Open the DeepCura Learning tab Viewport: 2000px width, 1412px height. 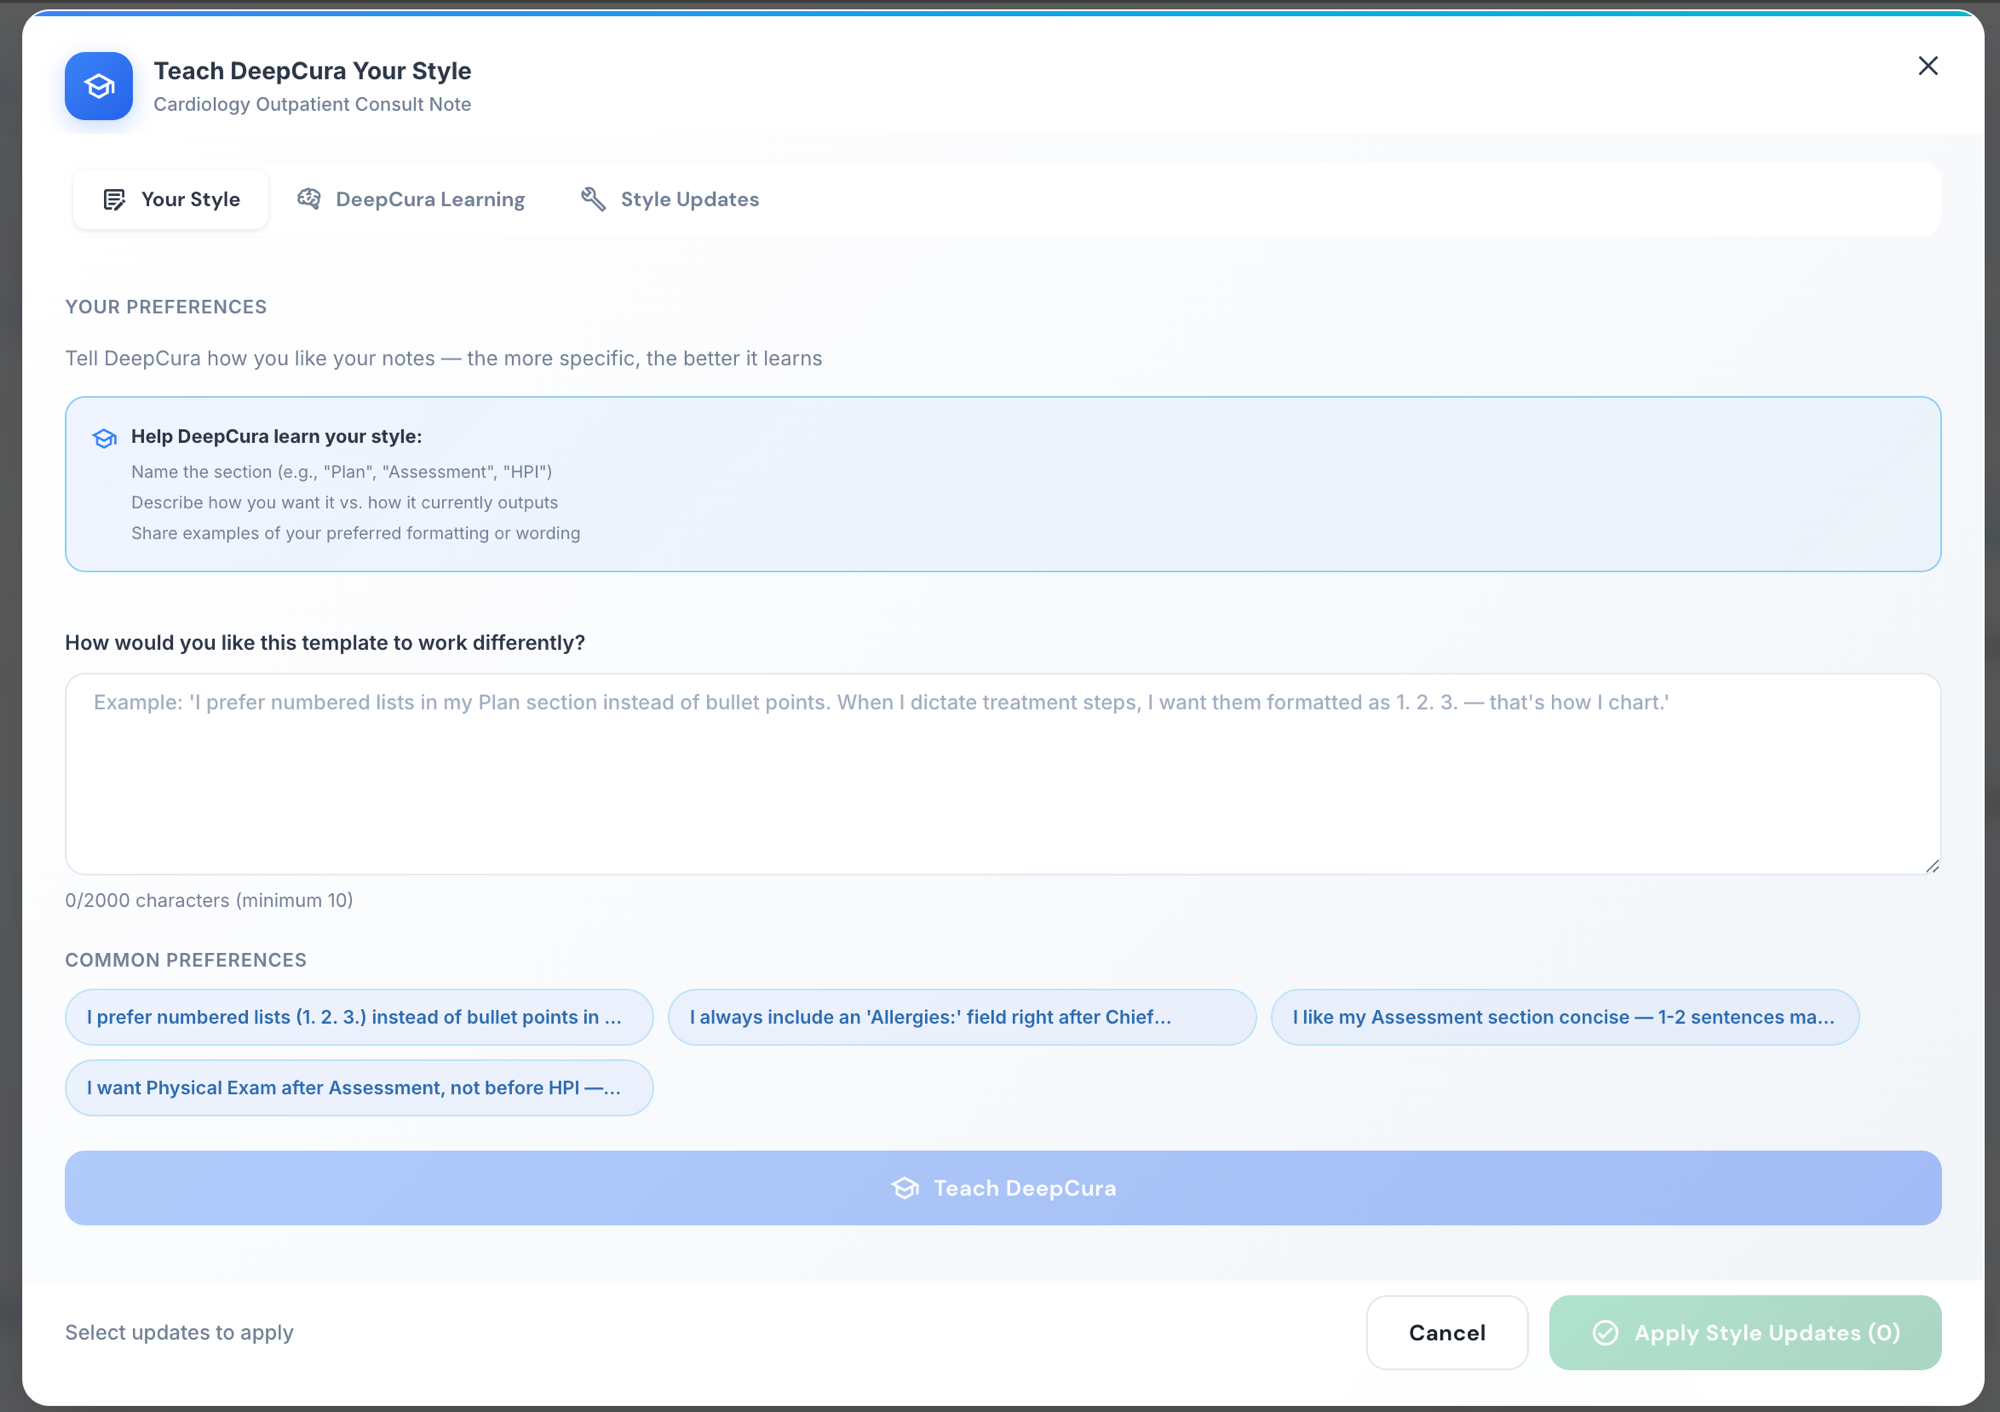[x=411, y=199]
